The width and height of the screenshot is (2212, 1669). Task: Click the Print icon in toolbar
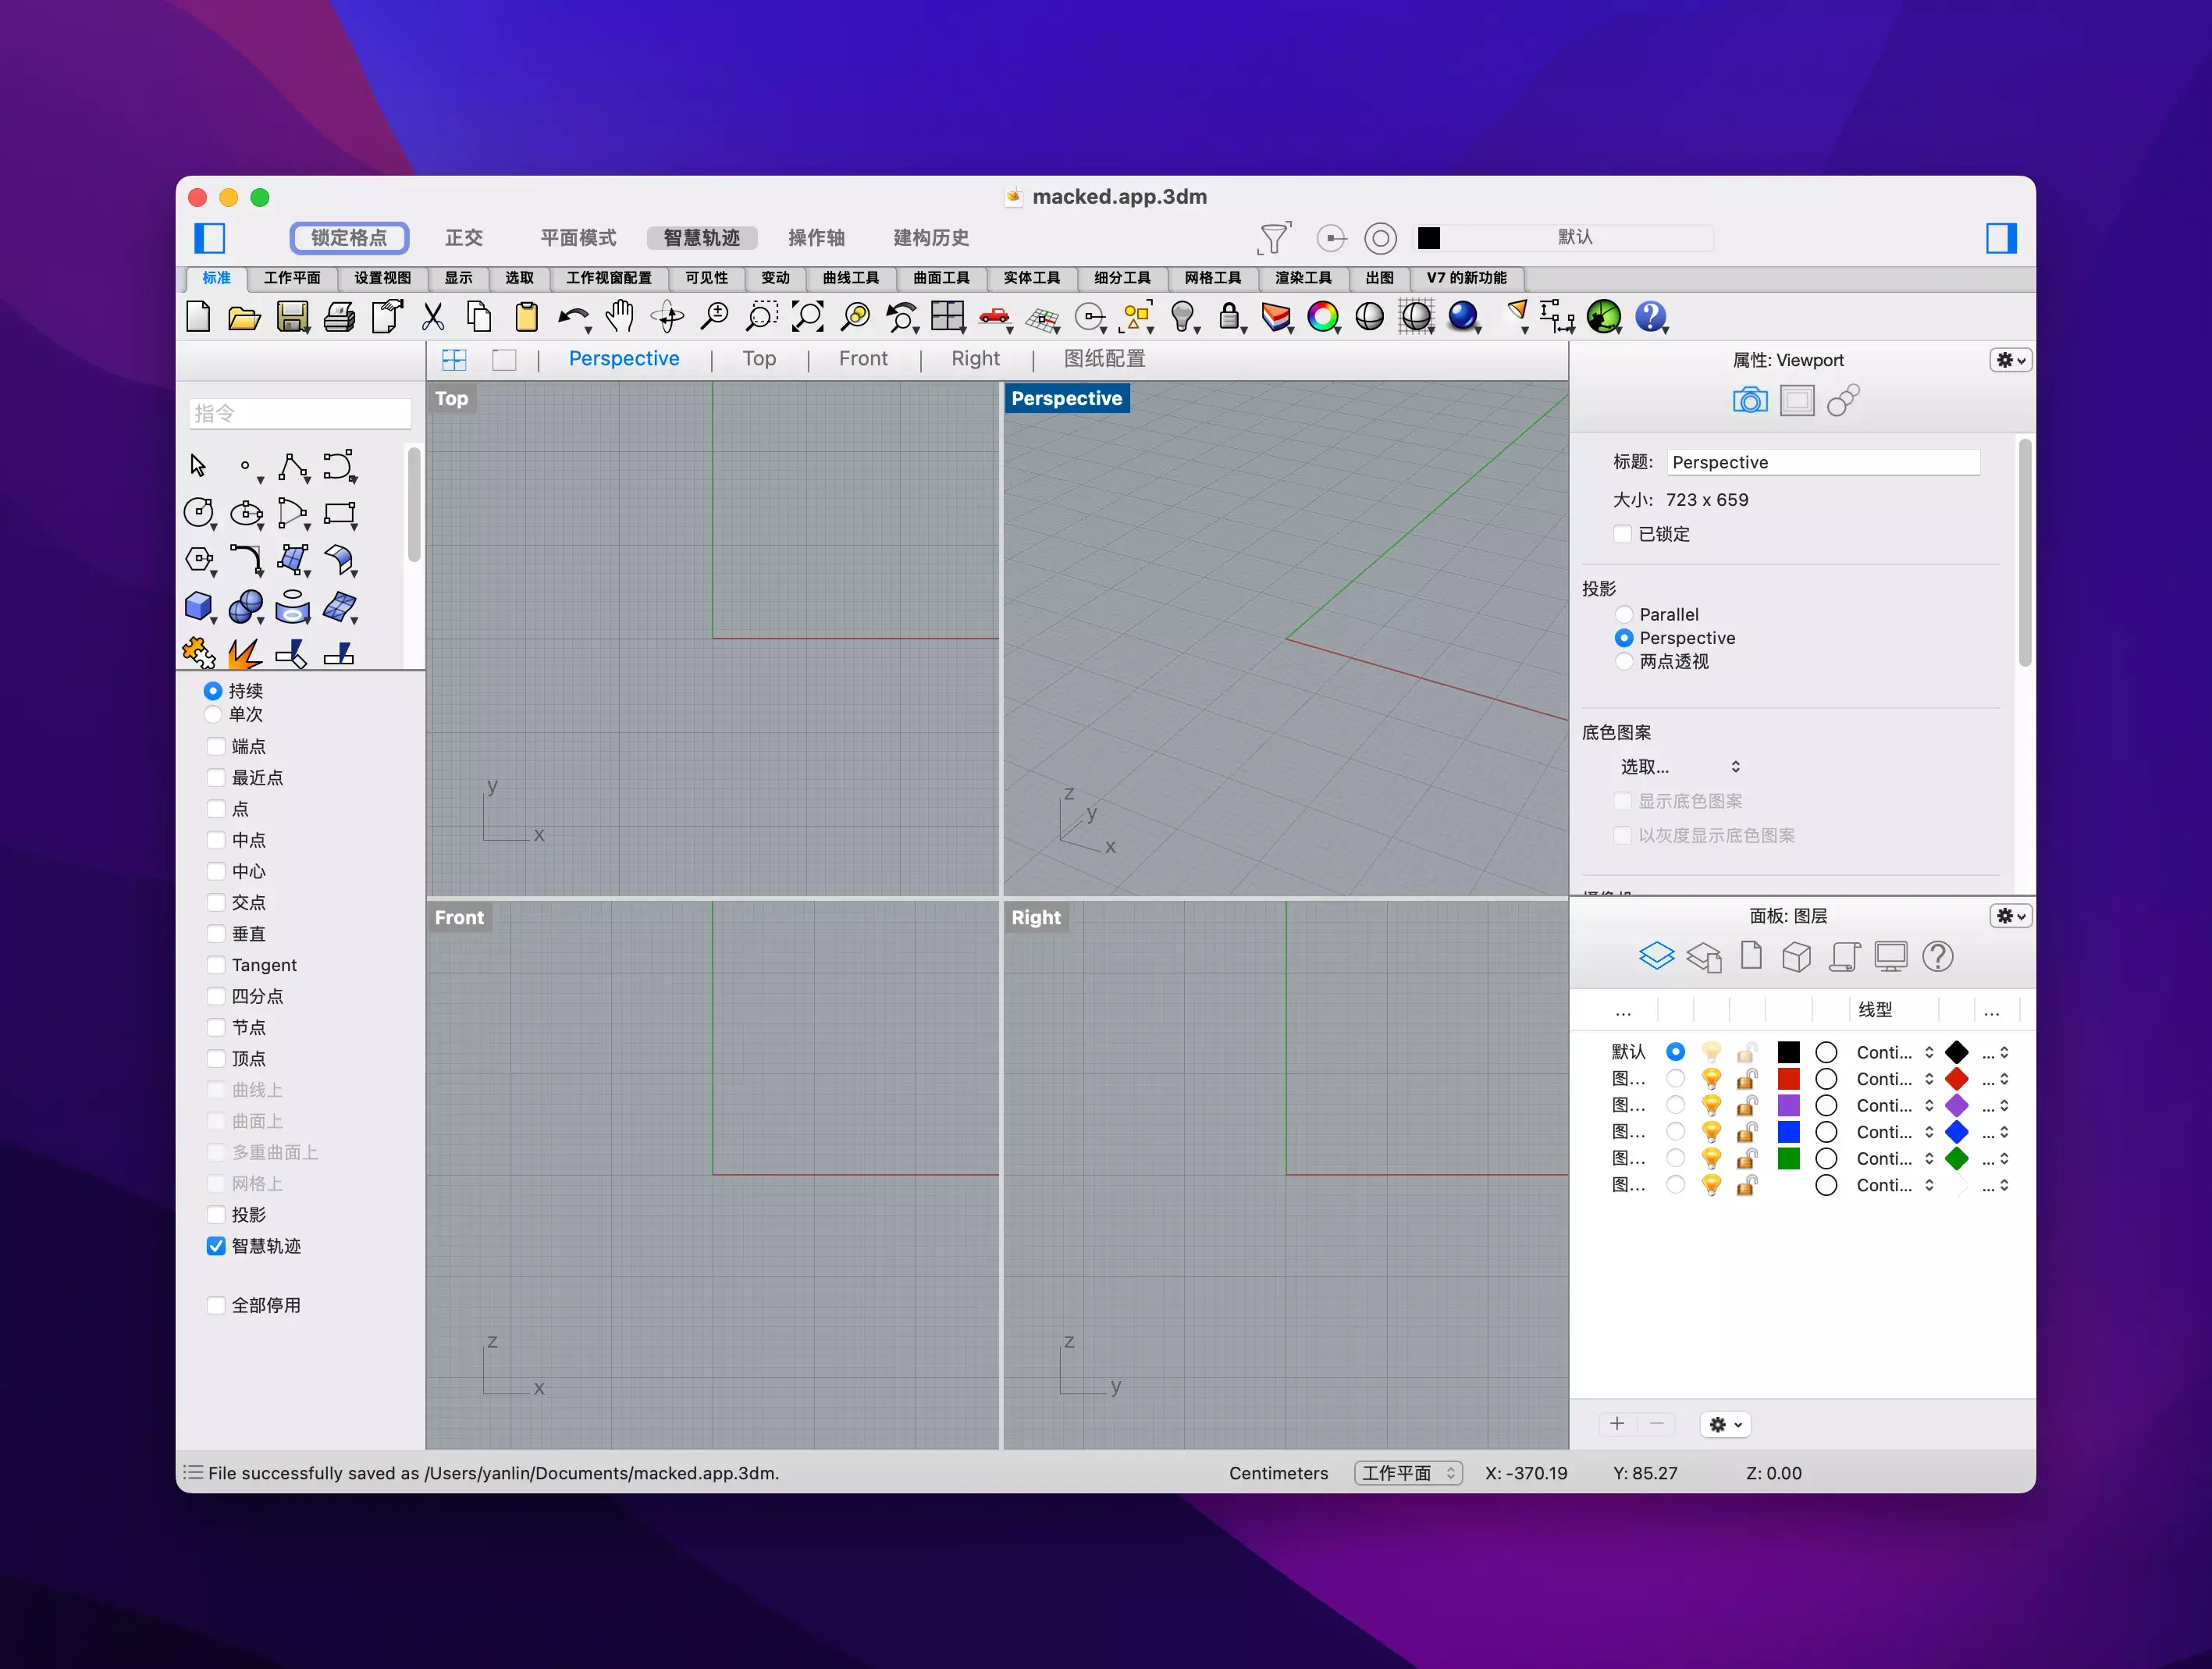(x=339, y=318)
